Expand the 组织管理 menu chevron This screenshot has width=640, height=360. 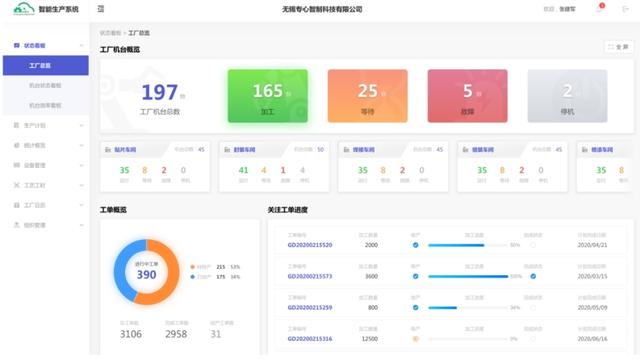click(81, 225)
